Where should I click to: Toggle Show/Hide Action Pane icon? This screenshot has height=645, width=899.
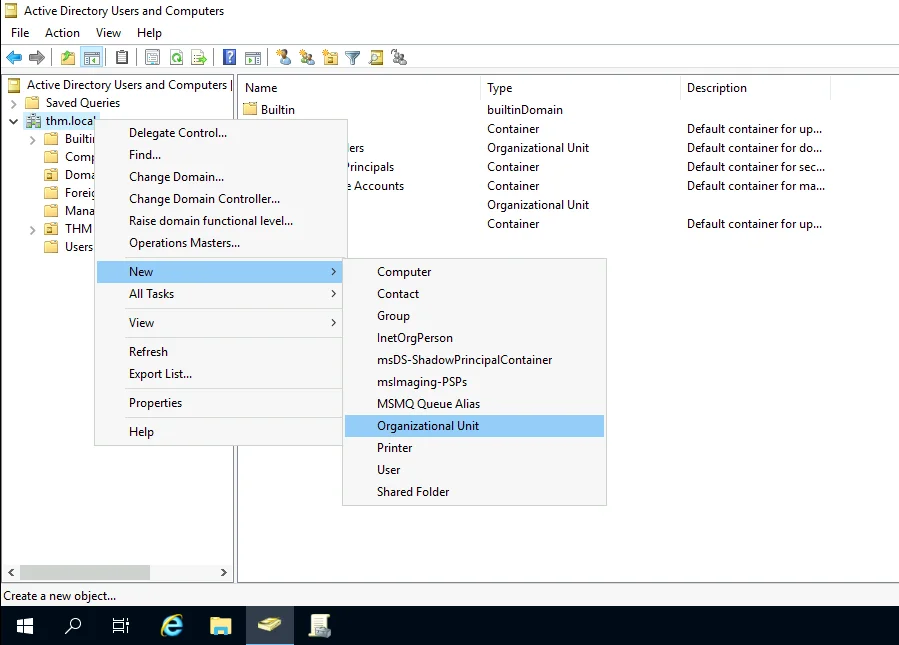253,57
